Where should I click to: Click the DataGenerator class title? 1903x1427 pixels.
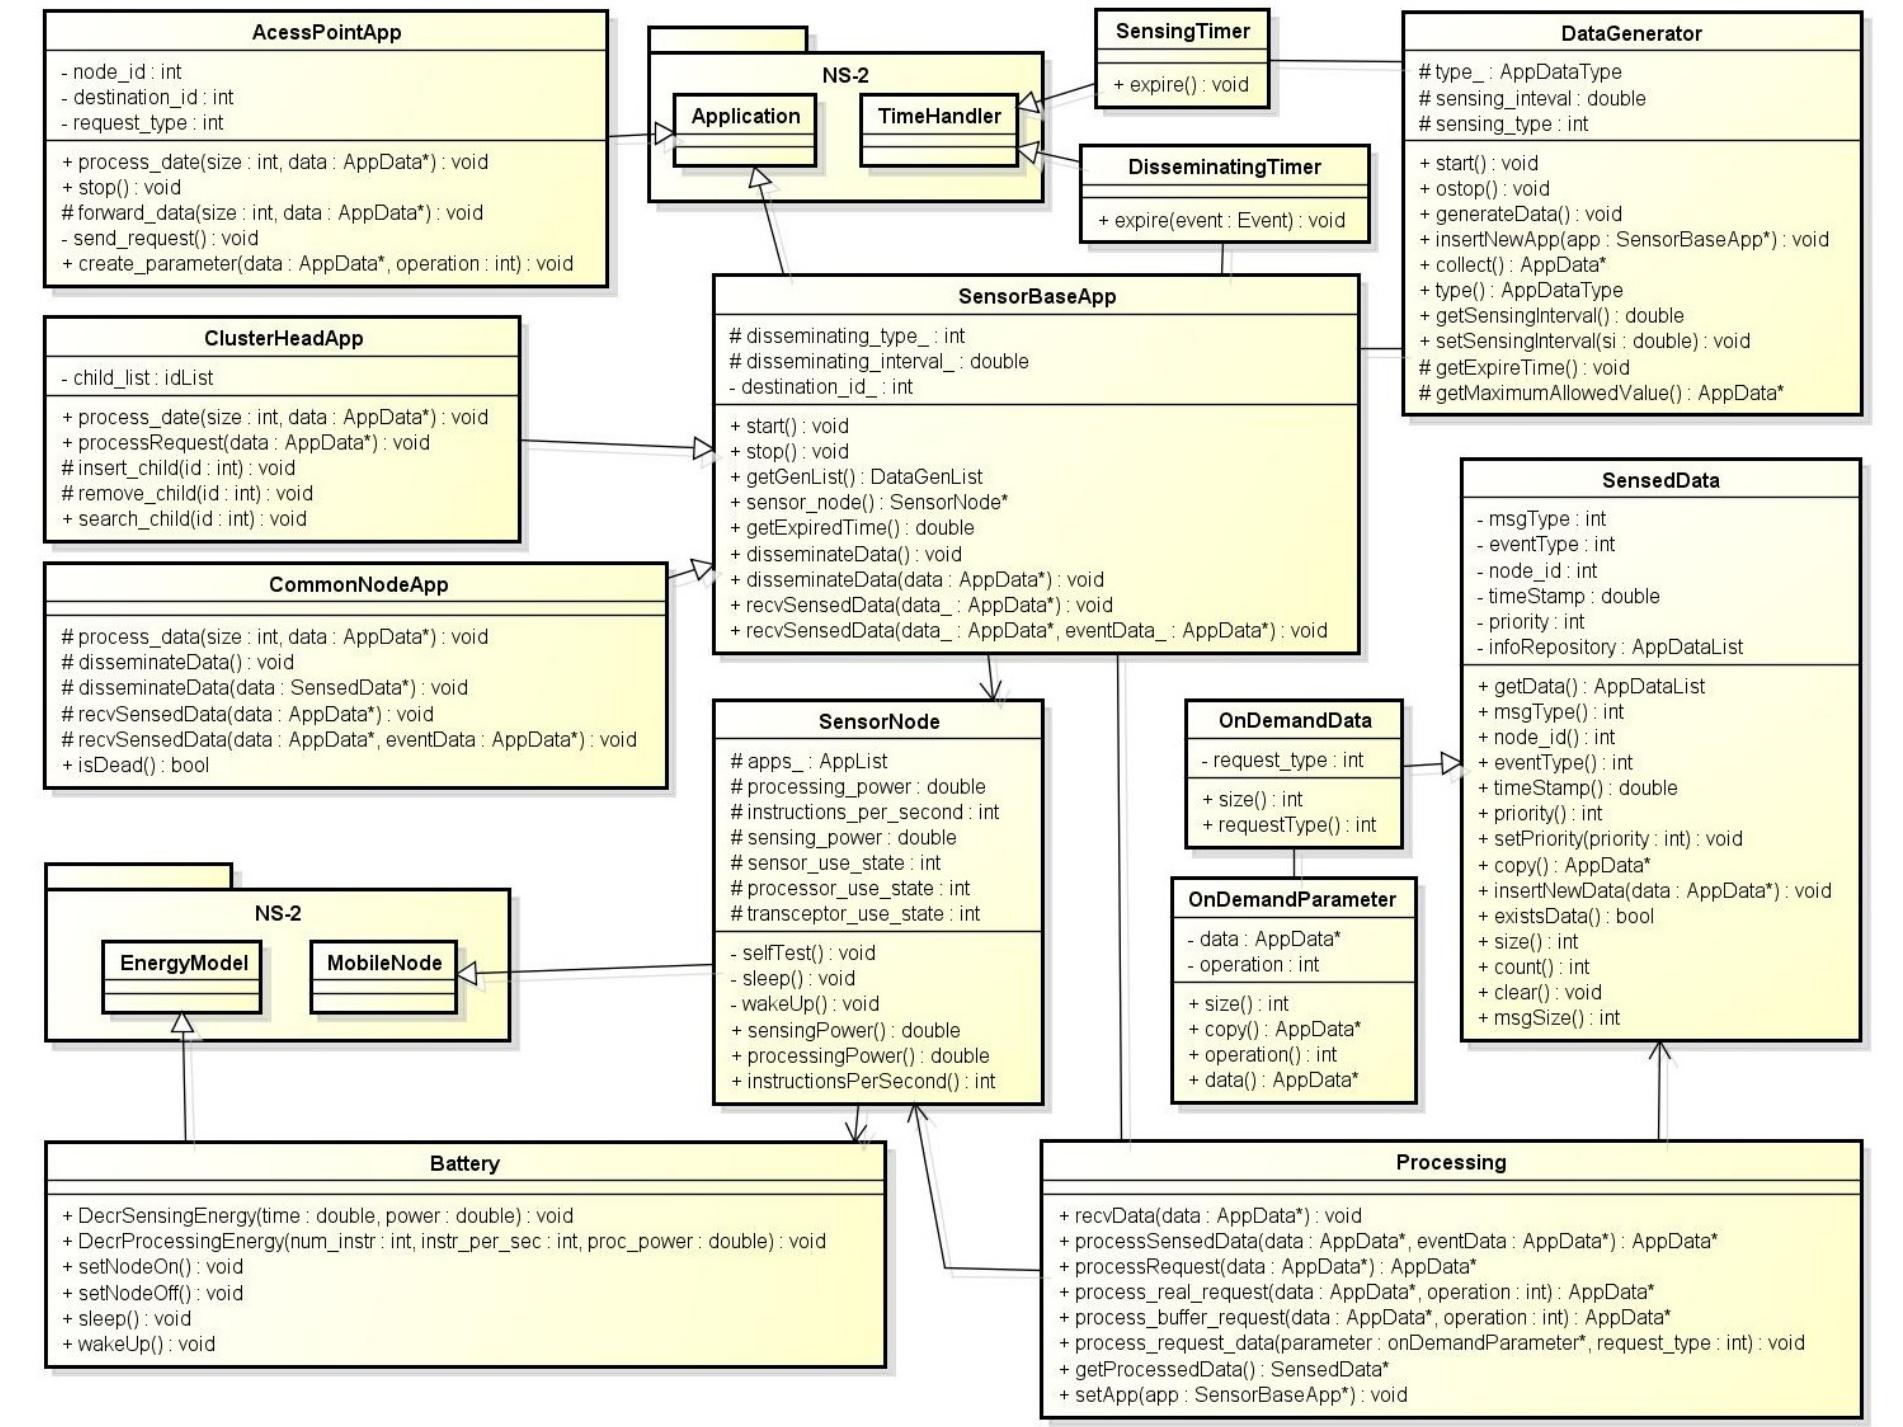[x=1631, y=33]
